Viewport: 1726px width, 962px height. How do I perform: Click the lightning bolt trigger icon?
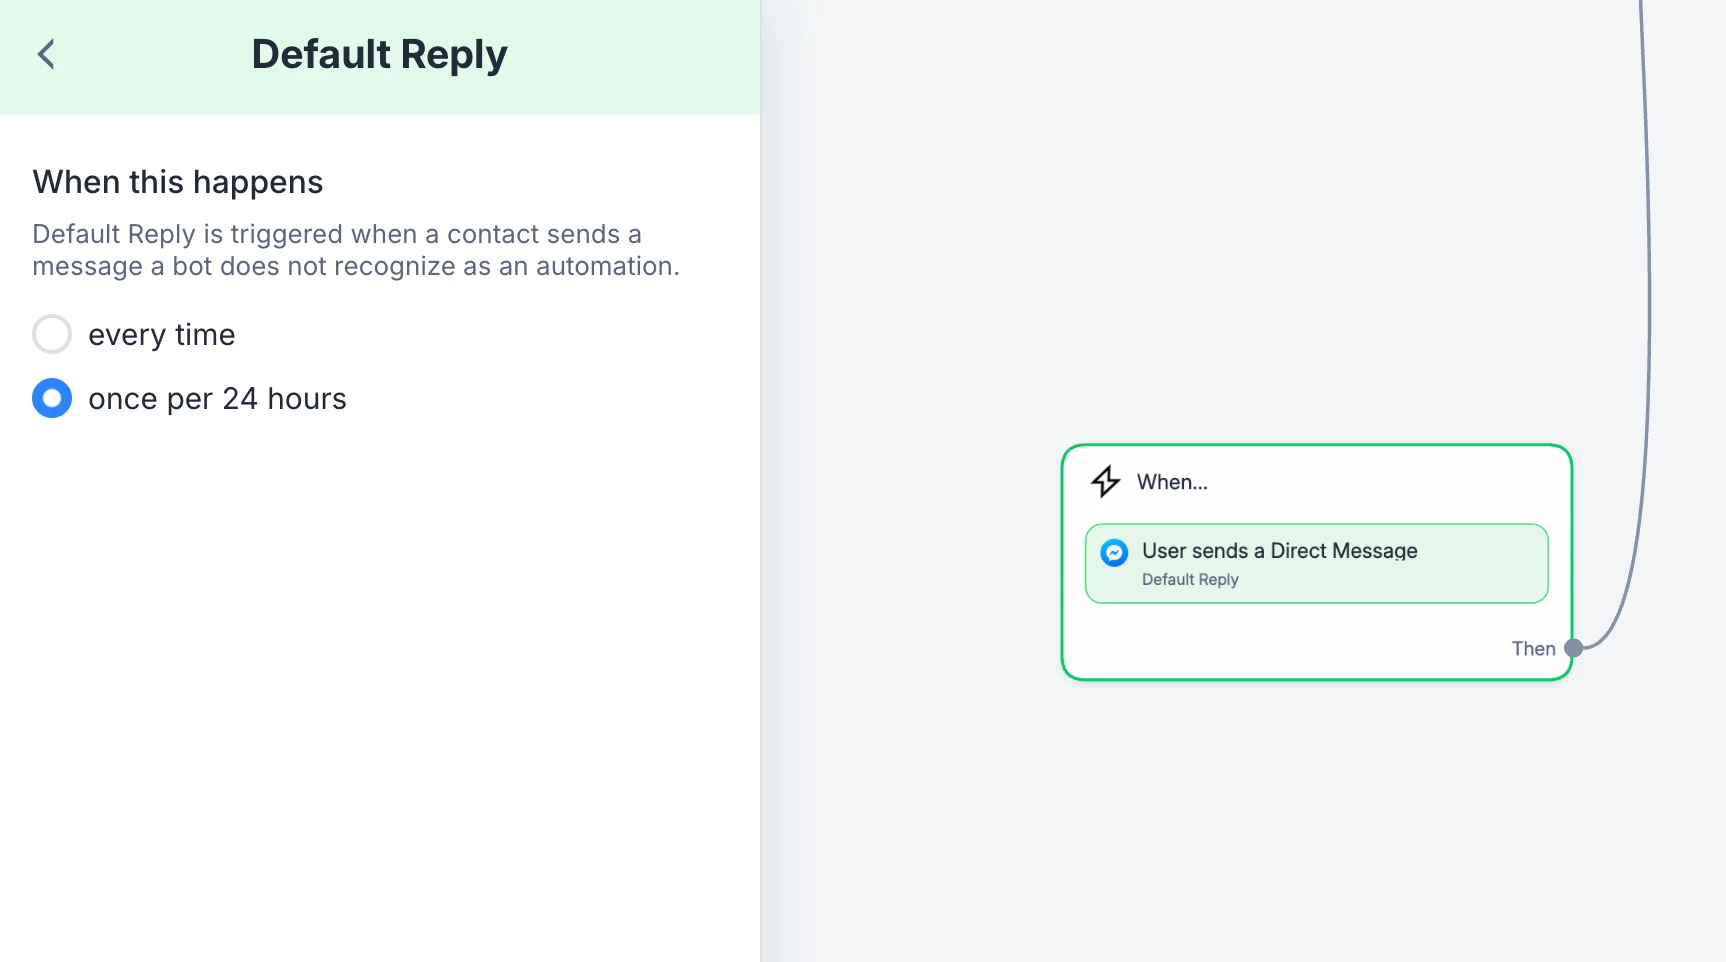[1105, 481]
